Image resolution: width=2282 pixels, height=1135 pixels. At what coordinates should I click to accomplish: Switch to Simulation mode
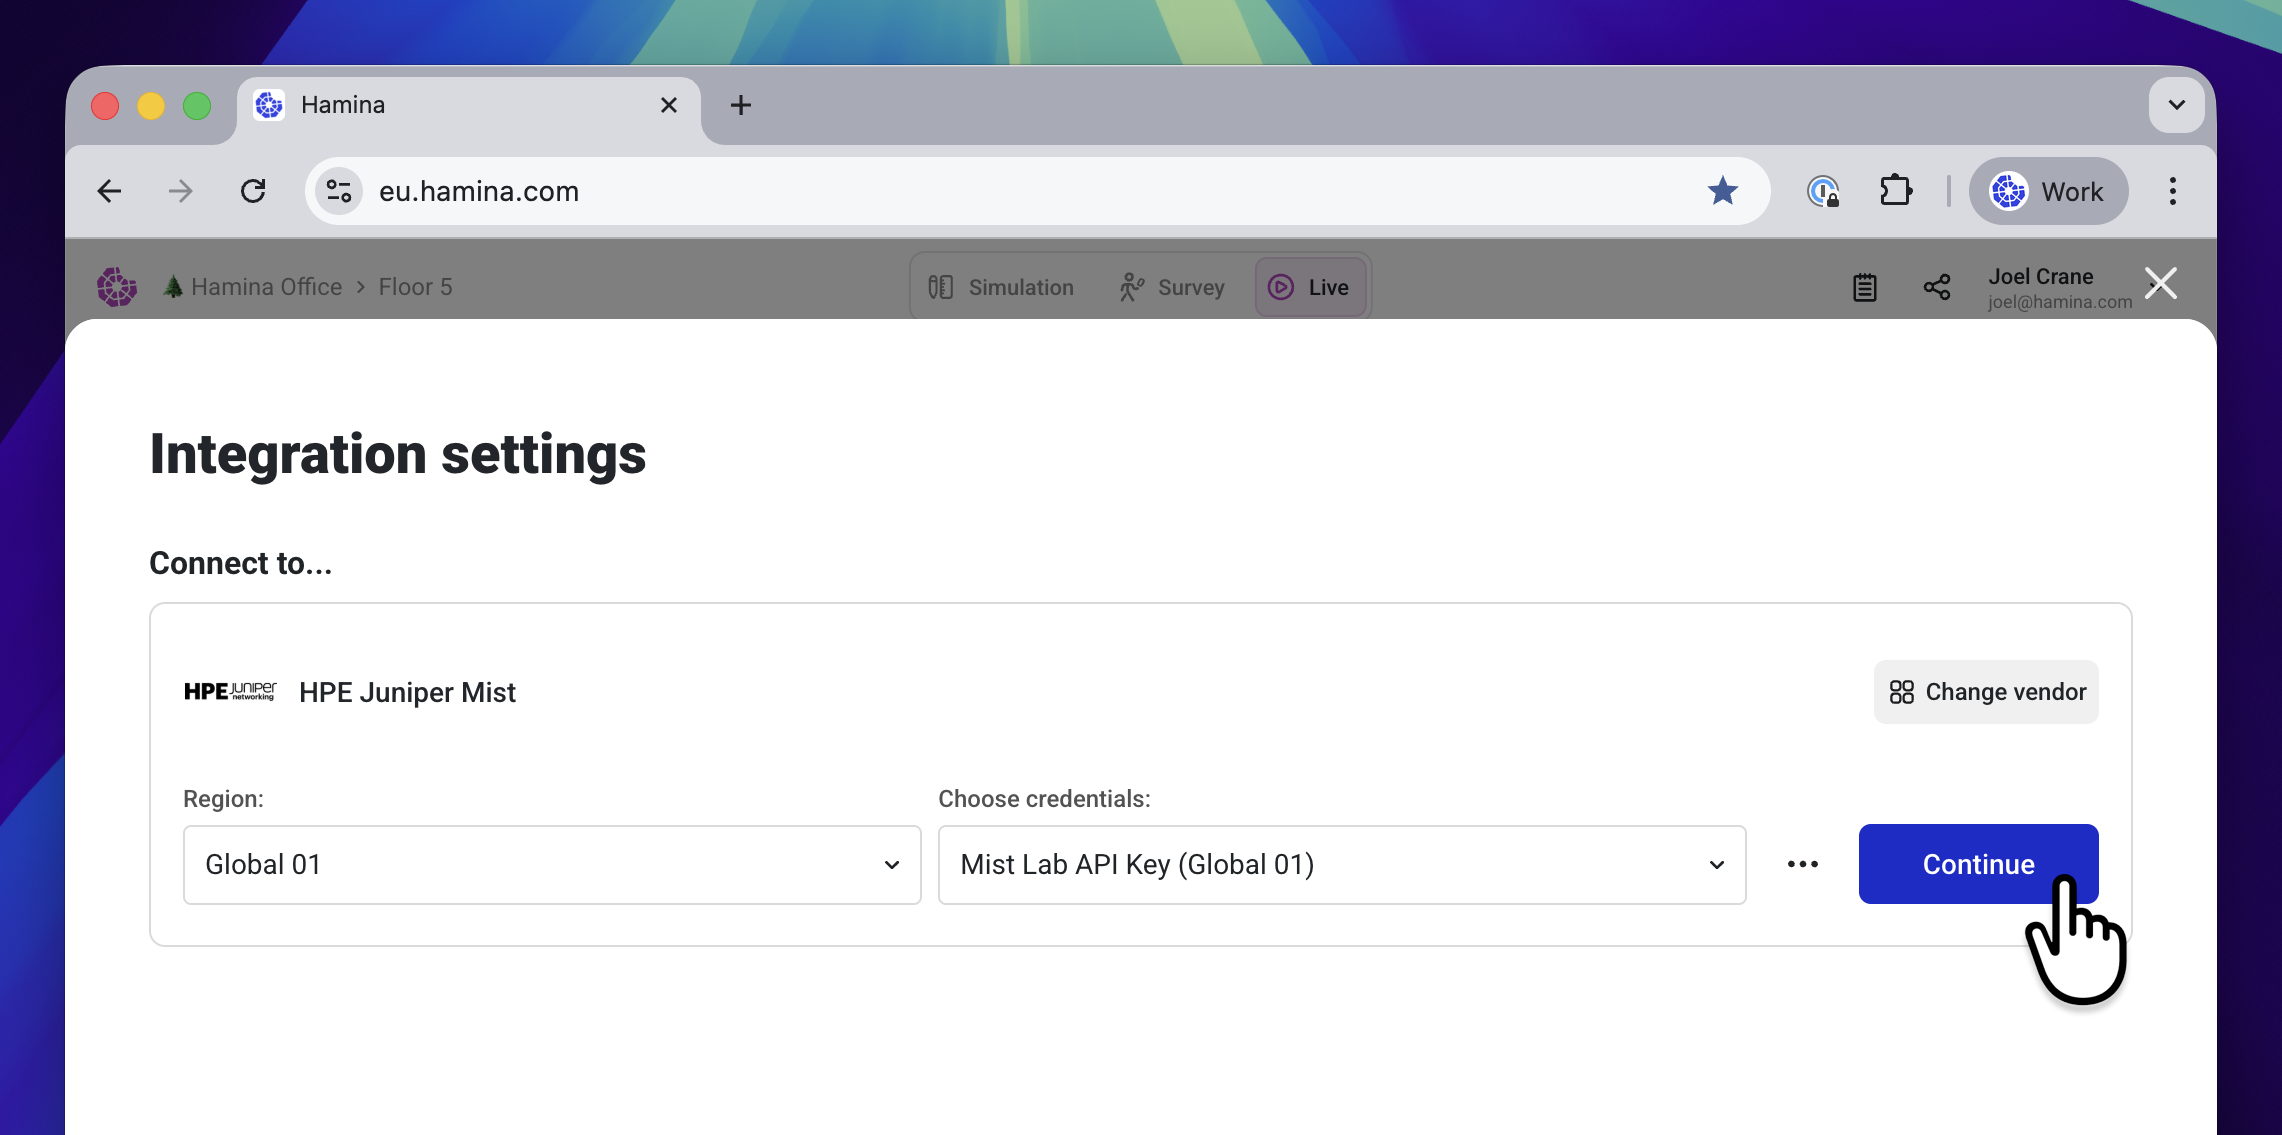pos(1002,287)
